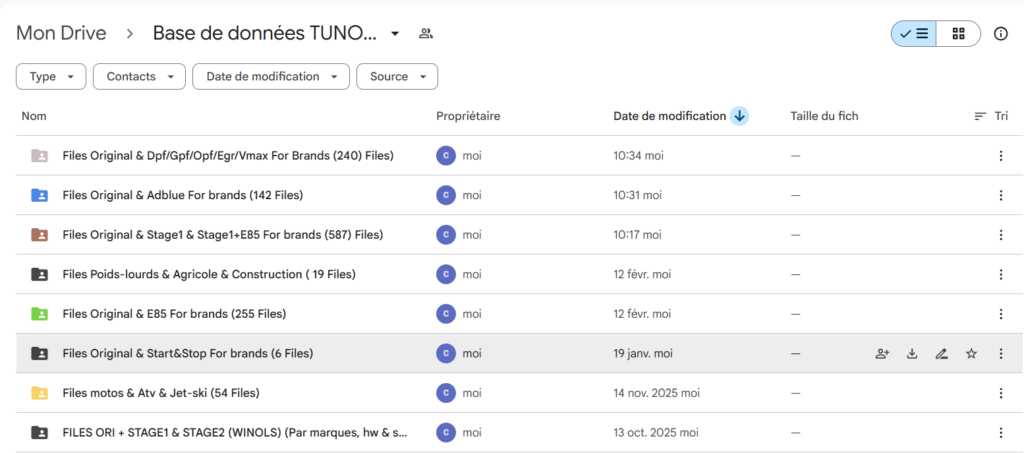Click the Taille du fich column header
Screen dimensions: 1024x453
[x=824, y=116]
